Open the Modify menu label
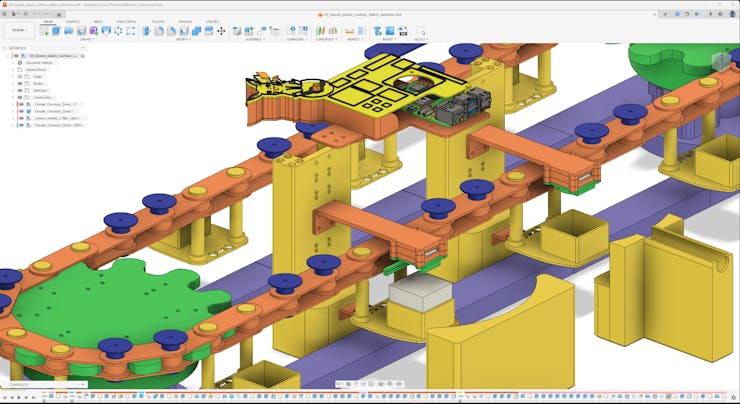The height and width of the screenshot is (404, 740). pyautogui.click(x=184, y=39)
